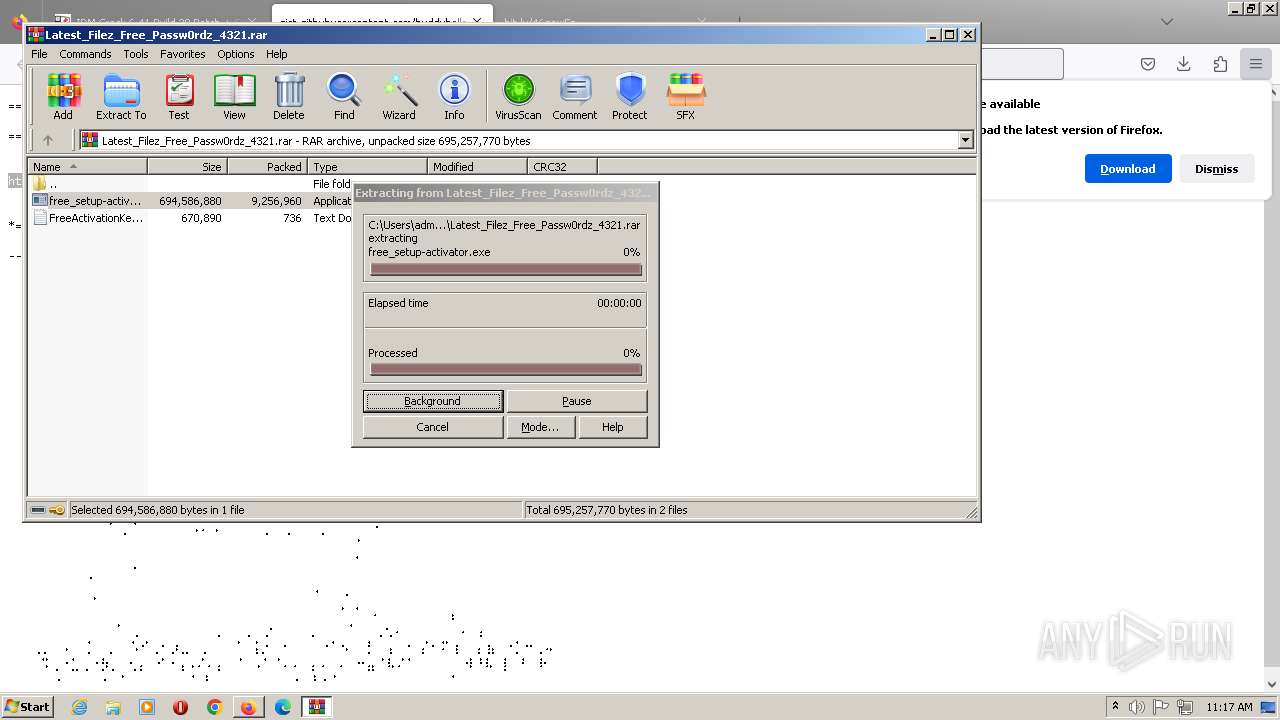Click the Delete trash can icon
The height and width of the screenshot is (720, 1280).
point(289,97)
